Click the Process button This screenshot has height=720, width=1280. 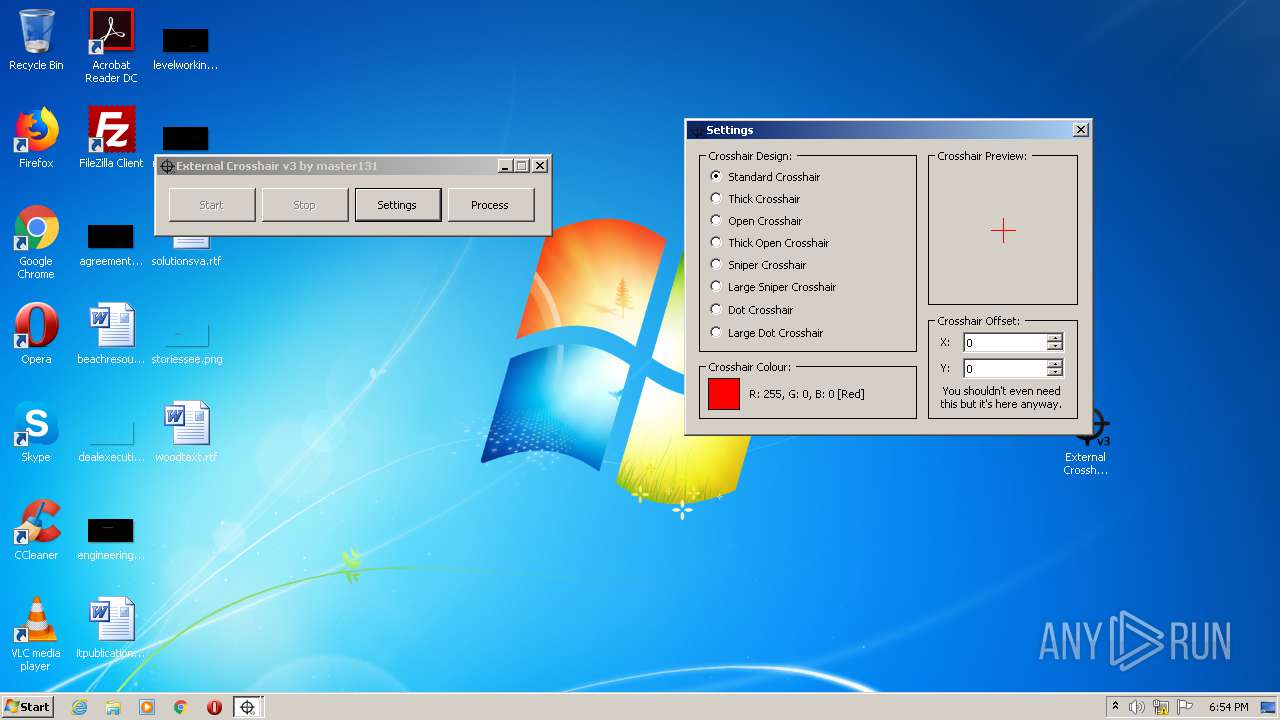pos(490,205)
